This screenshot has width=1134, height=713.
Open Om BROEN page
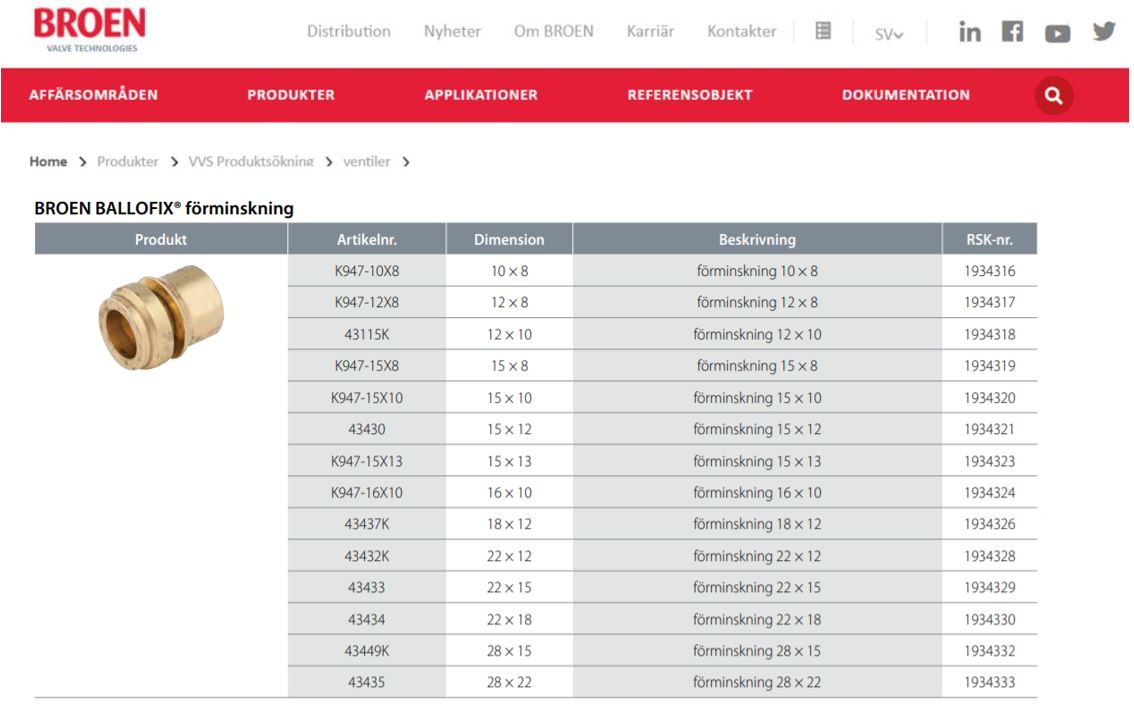(x=553, y=31)
